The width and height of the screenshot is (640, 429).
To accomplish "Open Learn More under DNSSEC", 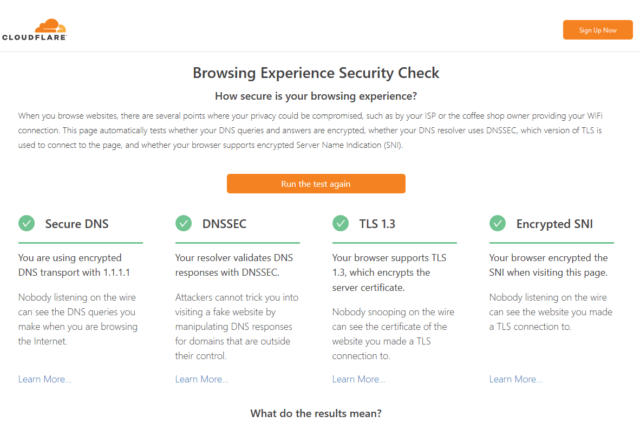I will pos(201,379).
